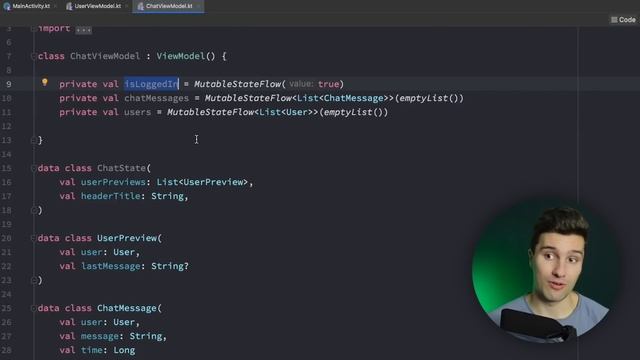
Task: Click 'String?' type on line 22
Action: 170,266
